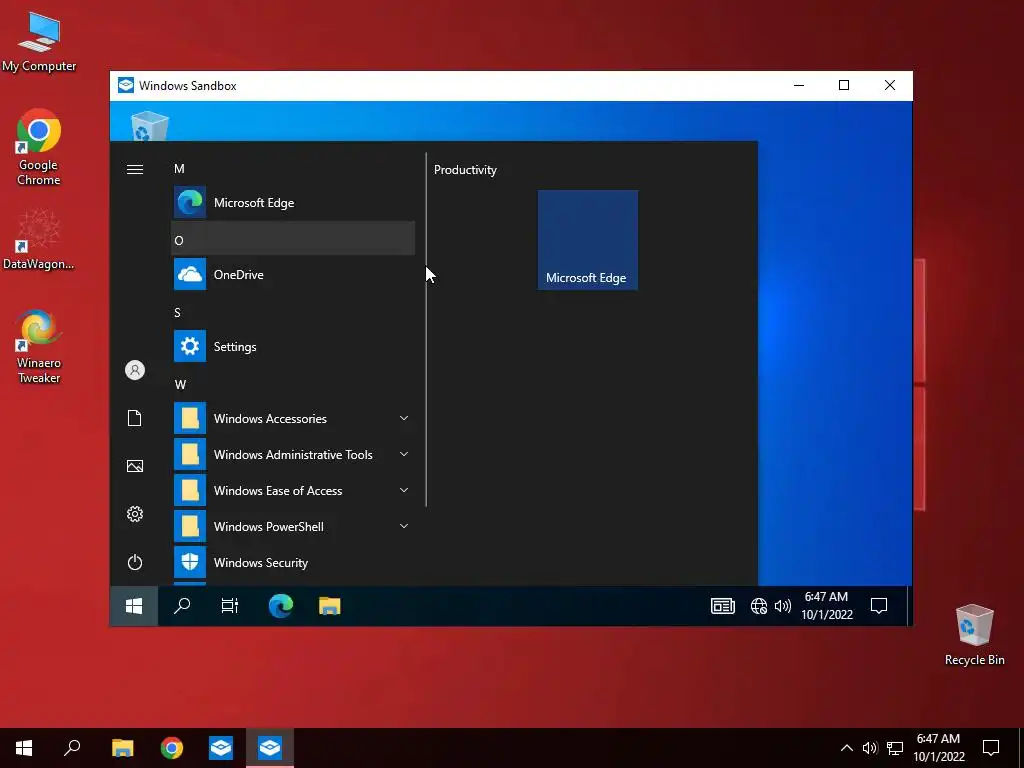
Task: Open News and interests on sandbox taskbar
Action: point(722,606)
